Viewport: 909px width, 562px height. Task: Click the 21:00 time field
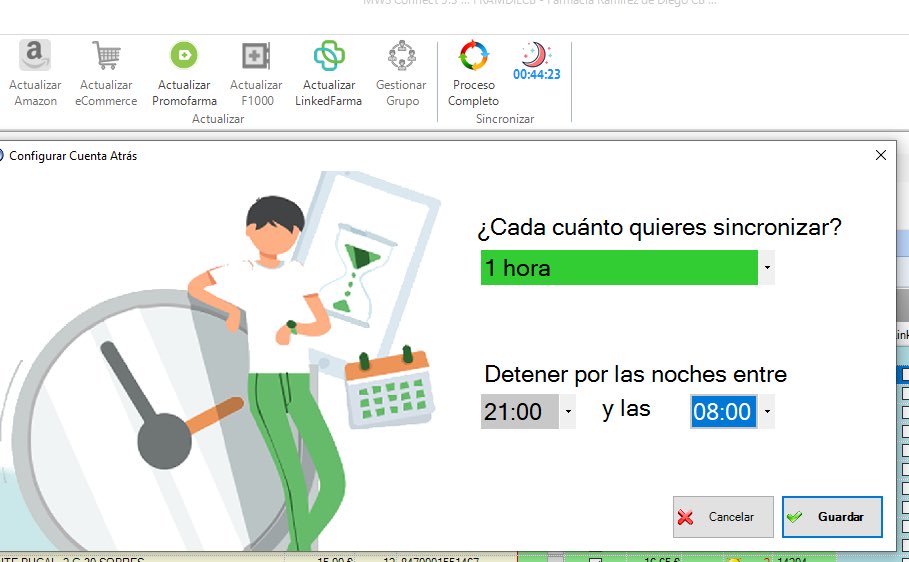[519, 411]
